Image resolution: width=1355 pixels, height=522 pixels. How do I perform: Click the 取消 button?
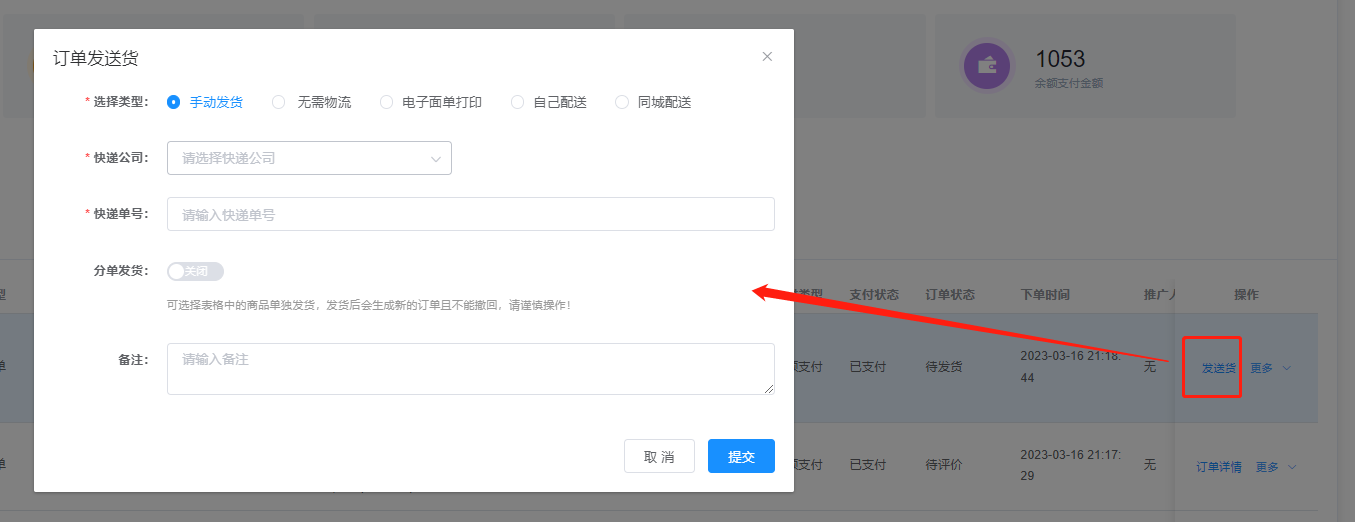[659, 456]
